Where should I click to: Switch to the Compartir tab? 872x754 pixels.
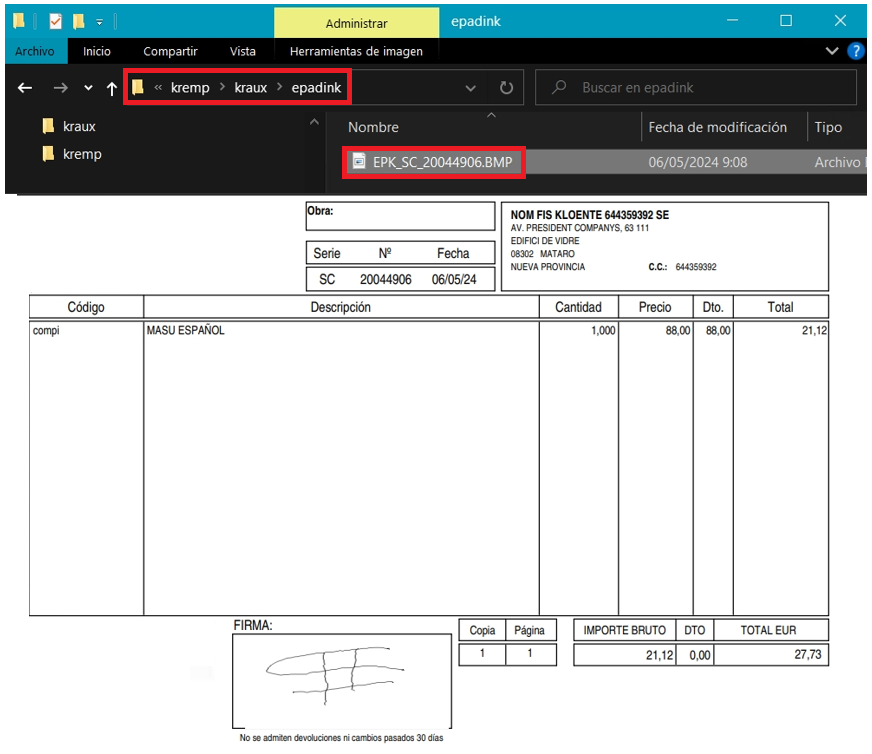(170, 51)
